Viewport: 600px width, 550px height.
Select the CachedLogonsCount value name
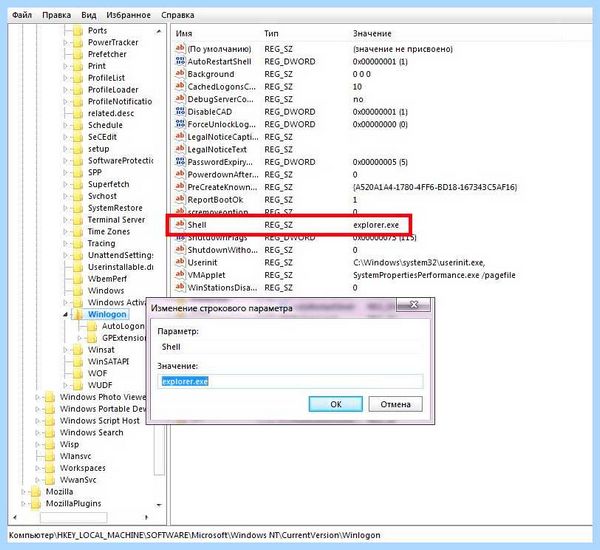pyautogui.click(x=221, y=86)
